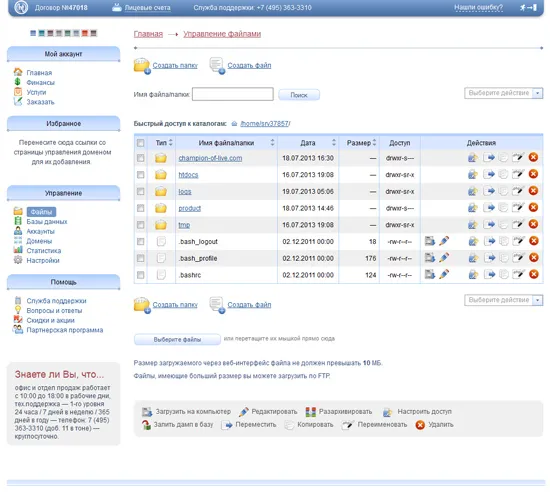Image resolution: width=550 pixels, height=496 pixels.
Task: Copy the logs folder
Action: (503, 191)
